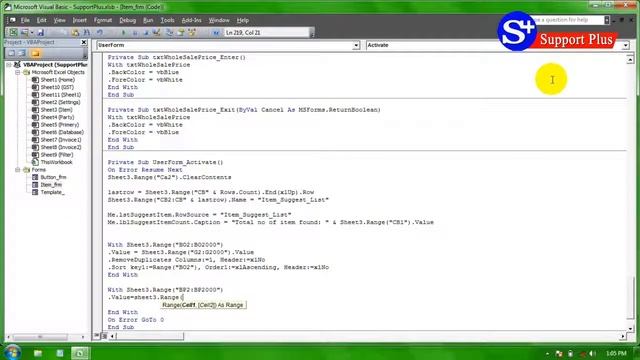
Task: Click the View Microsoft Excel toolbar icon
Action: point(13,32)
